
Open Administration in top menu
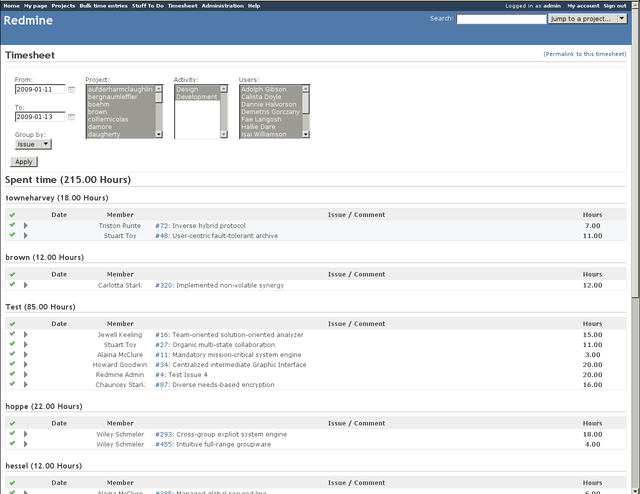(x=222, y=6)
